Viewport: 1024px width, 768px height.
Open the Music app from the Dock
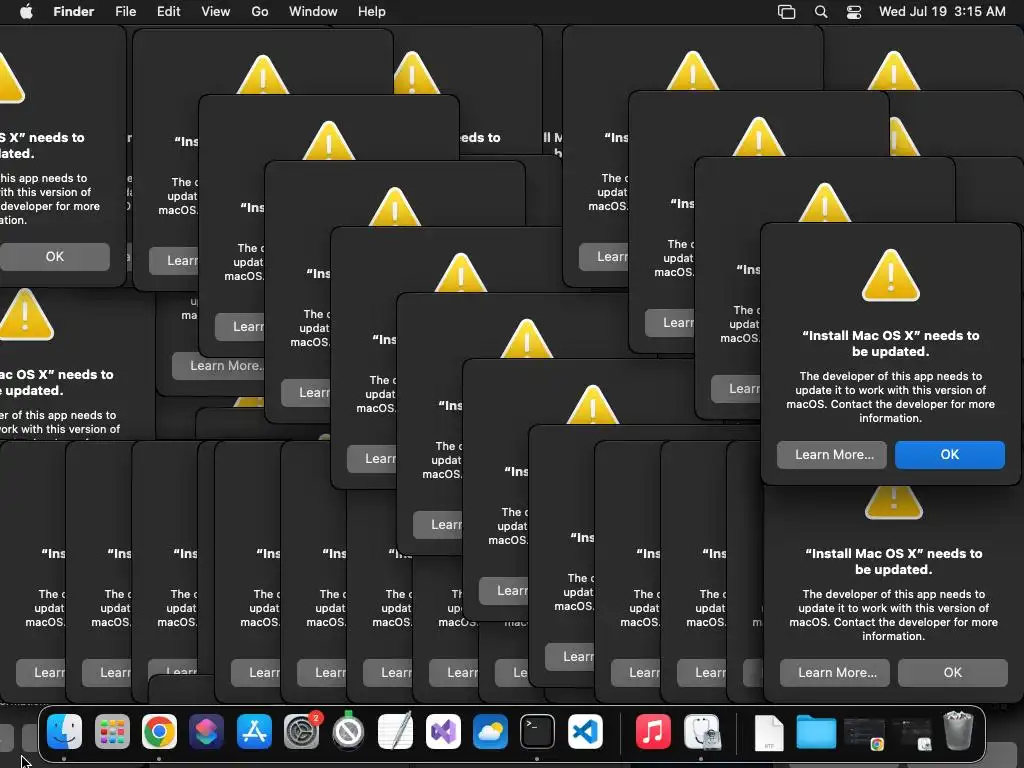(x=653, y=731)
